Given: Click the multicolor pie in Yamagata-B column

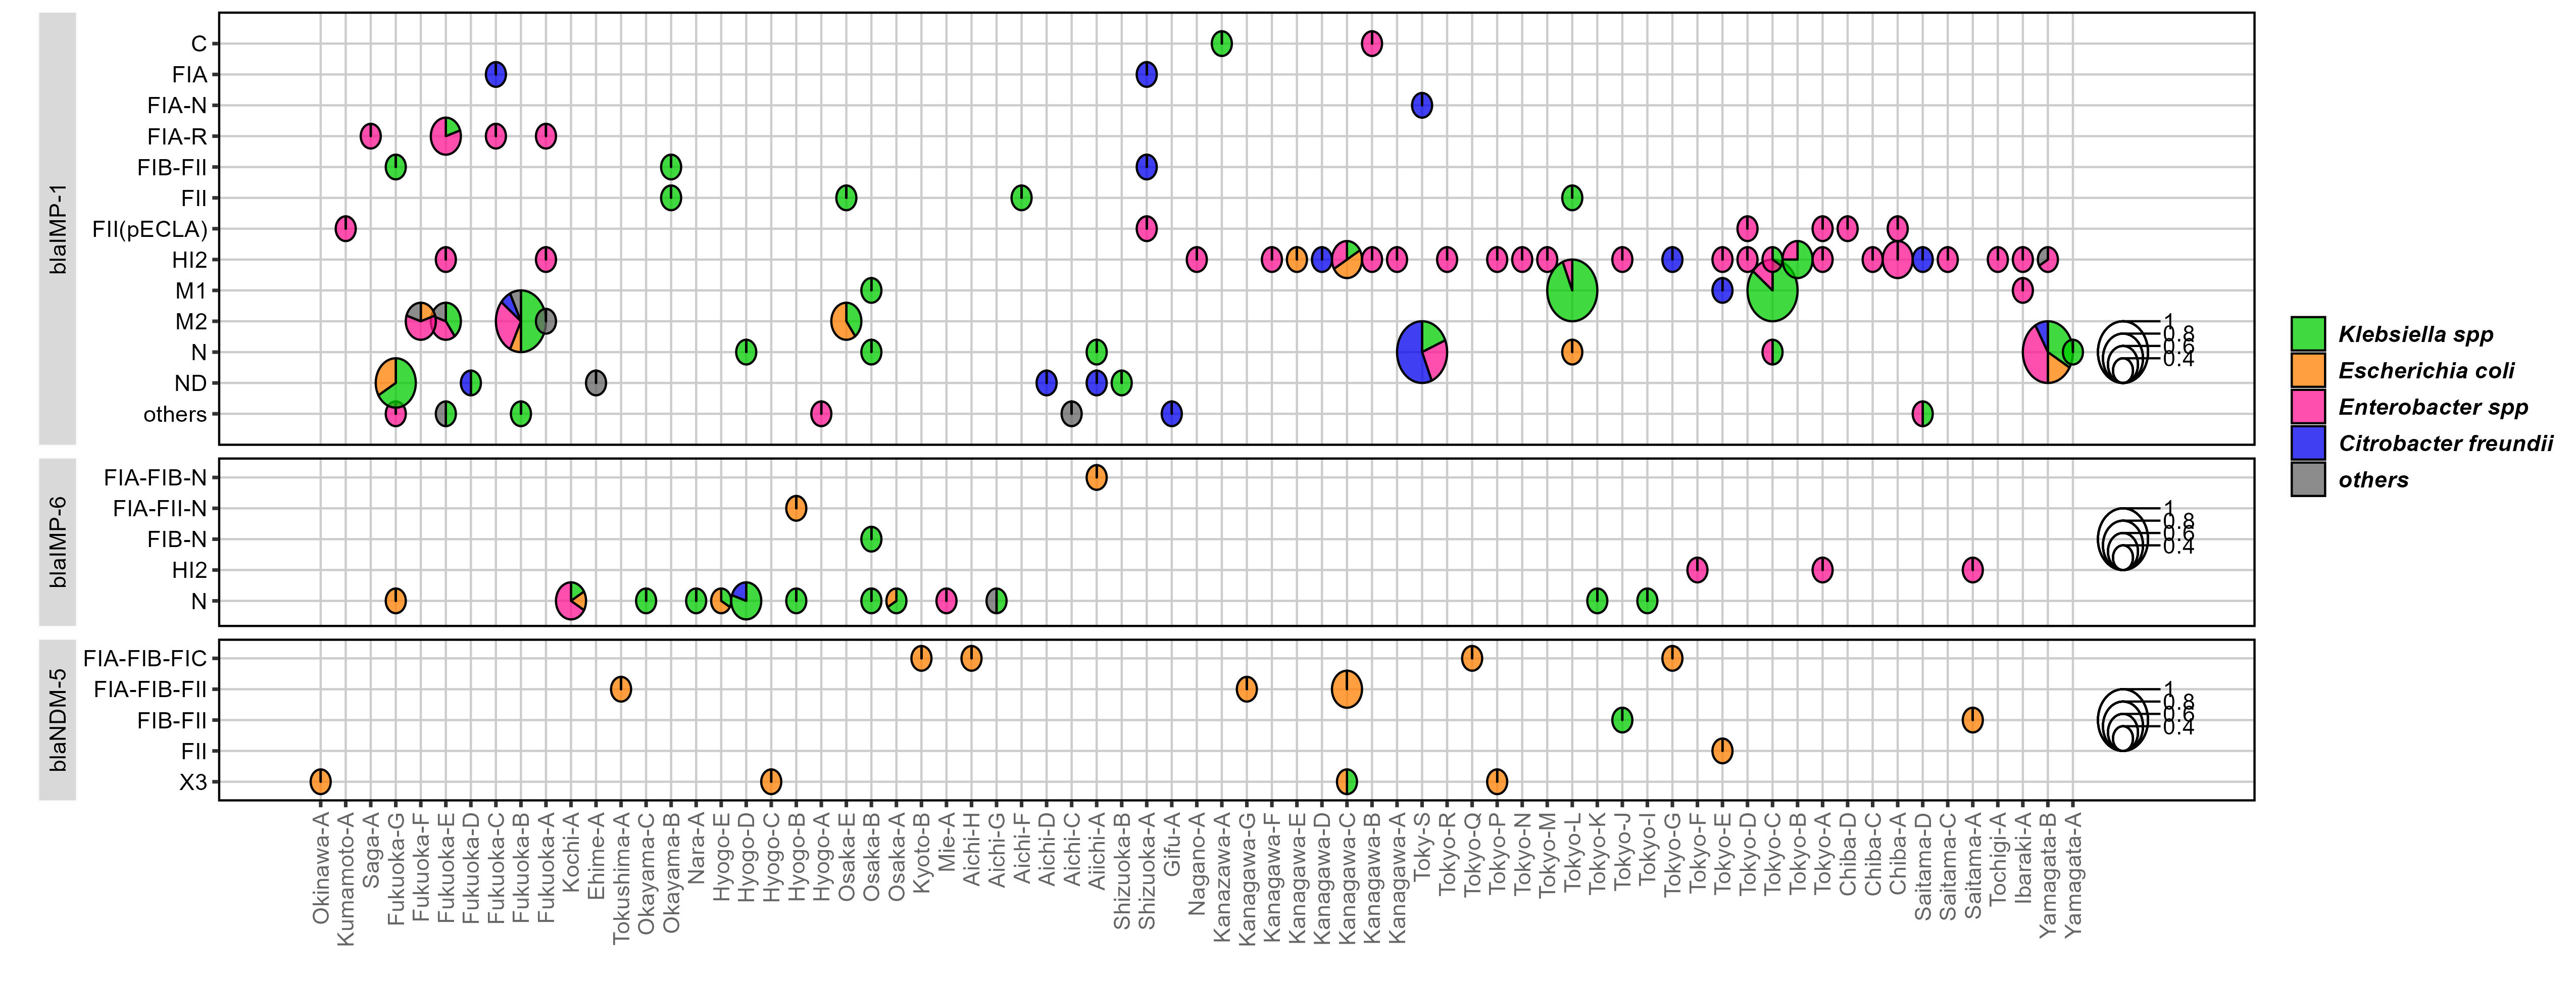Looking at the screenshot, I should [x=2047, y=352].
